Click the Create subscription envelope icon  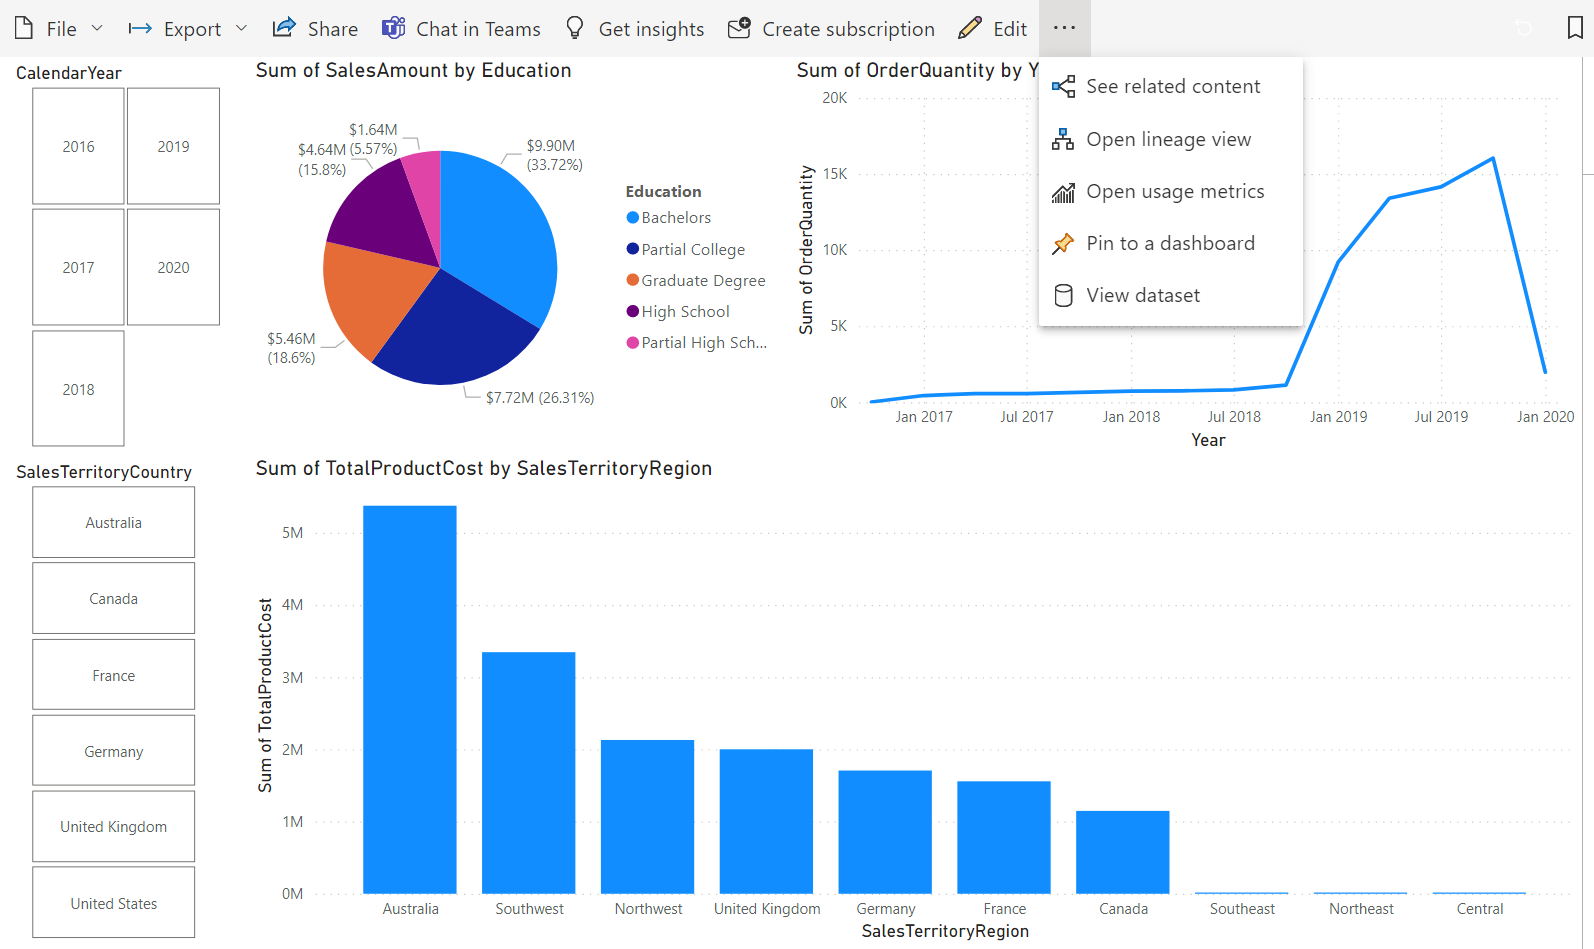click(739, 28)
